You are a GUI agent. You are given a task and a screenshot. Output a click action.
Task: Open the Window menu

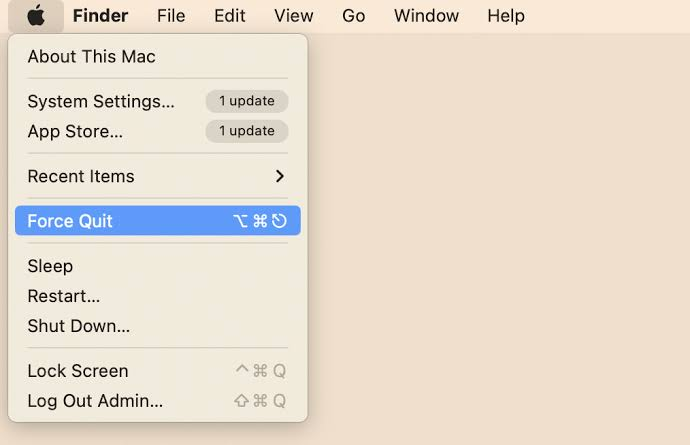coord(426,16)
